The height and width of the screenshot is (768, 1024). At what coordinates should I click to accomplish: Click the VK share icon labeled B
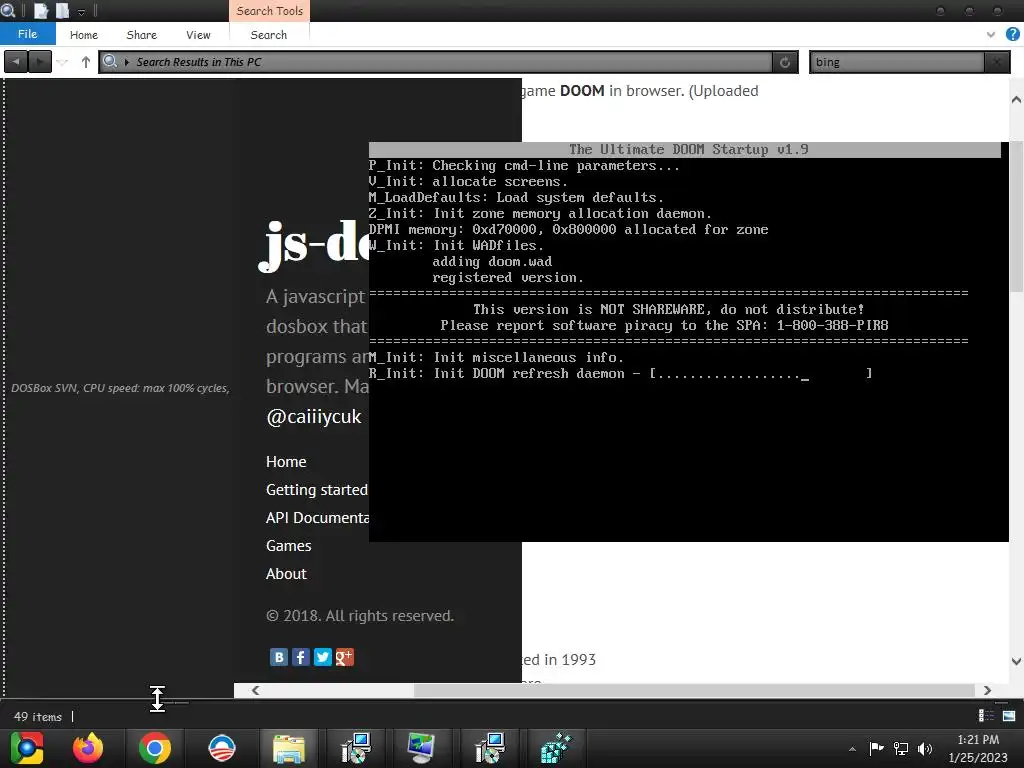pos(279,657)
